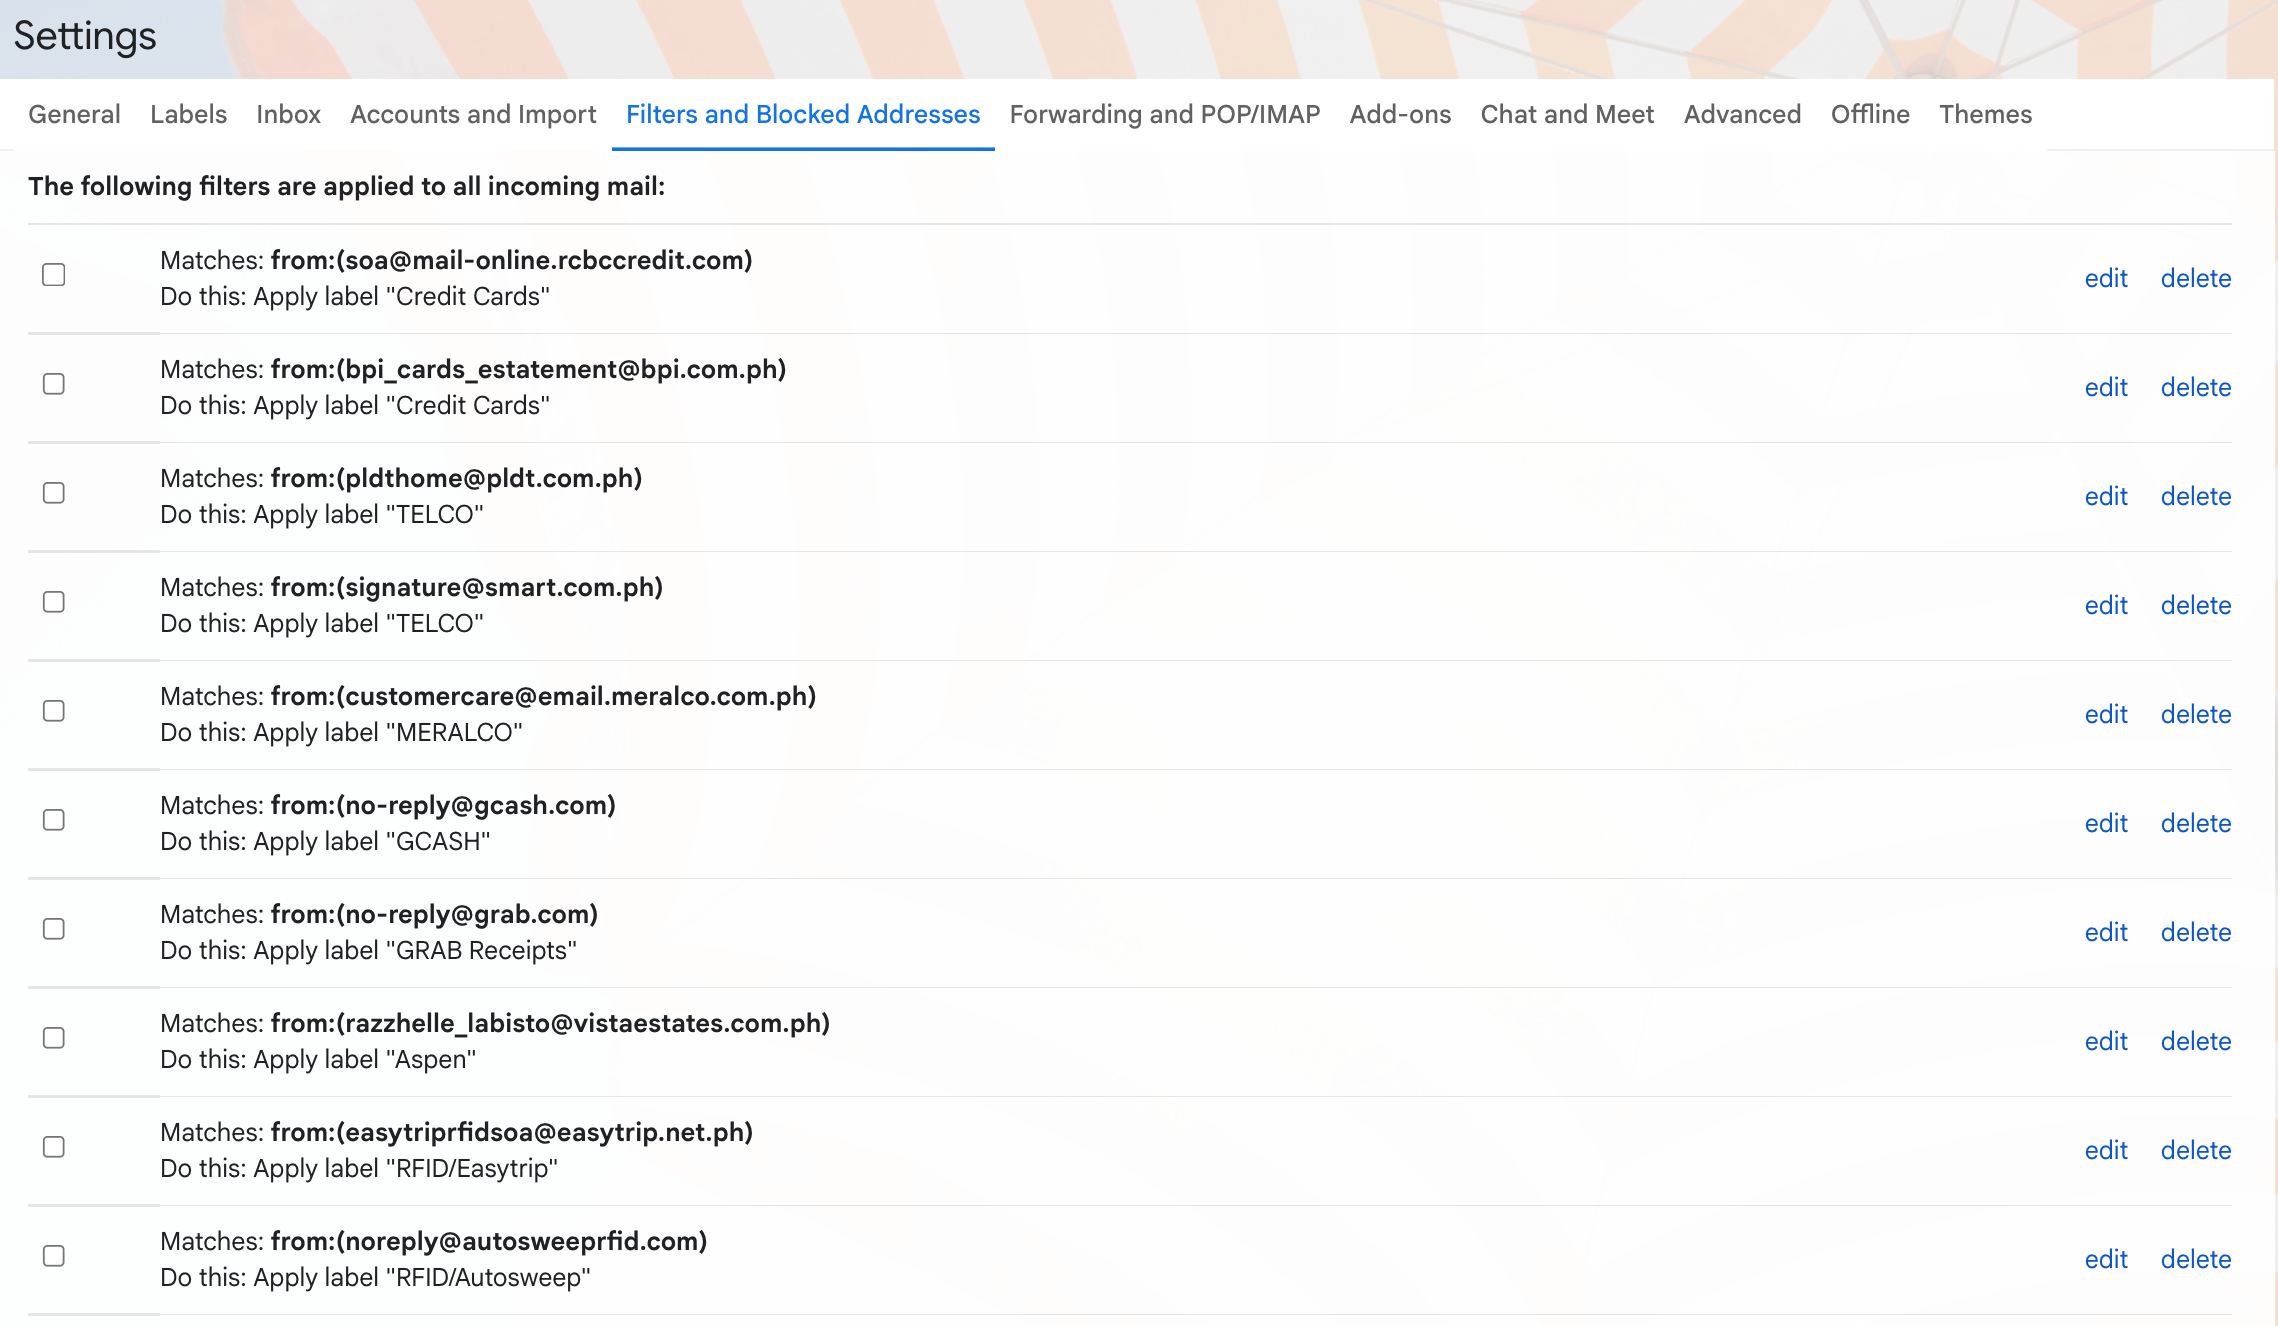Viewport: 2278px width, 1326px height.
Task: Delete the Aspen label filter
Action: click(x=2195, y=1041)
